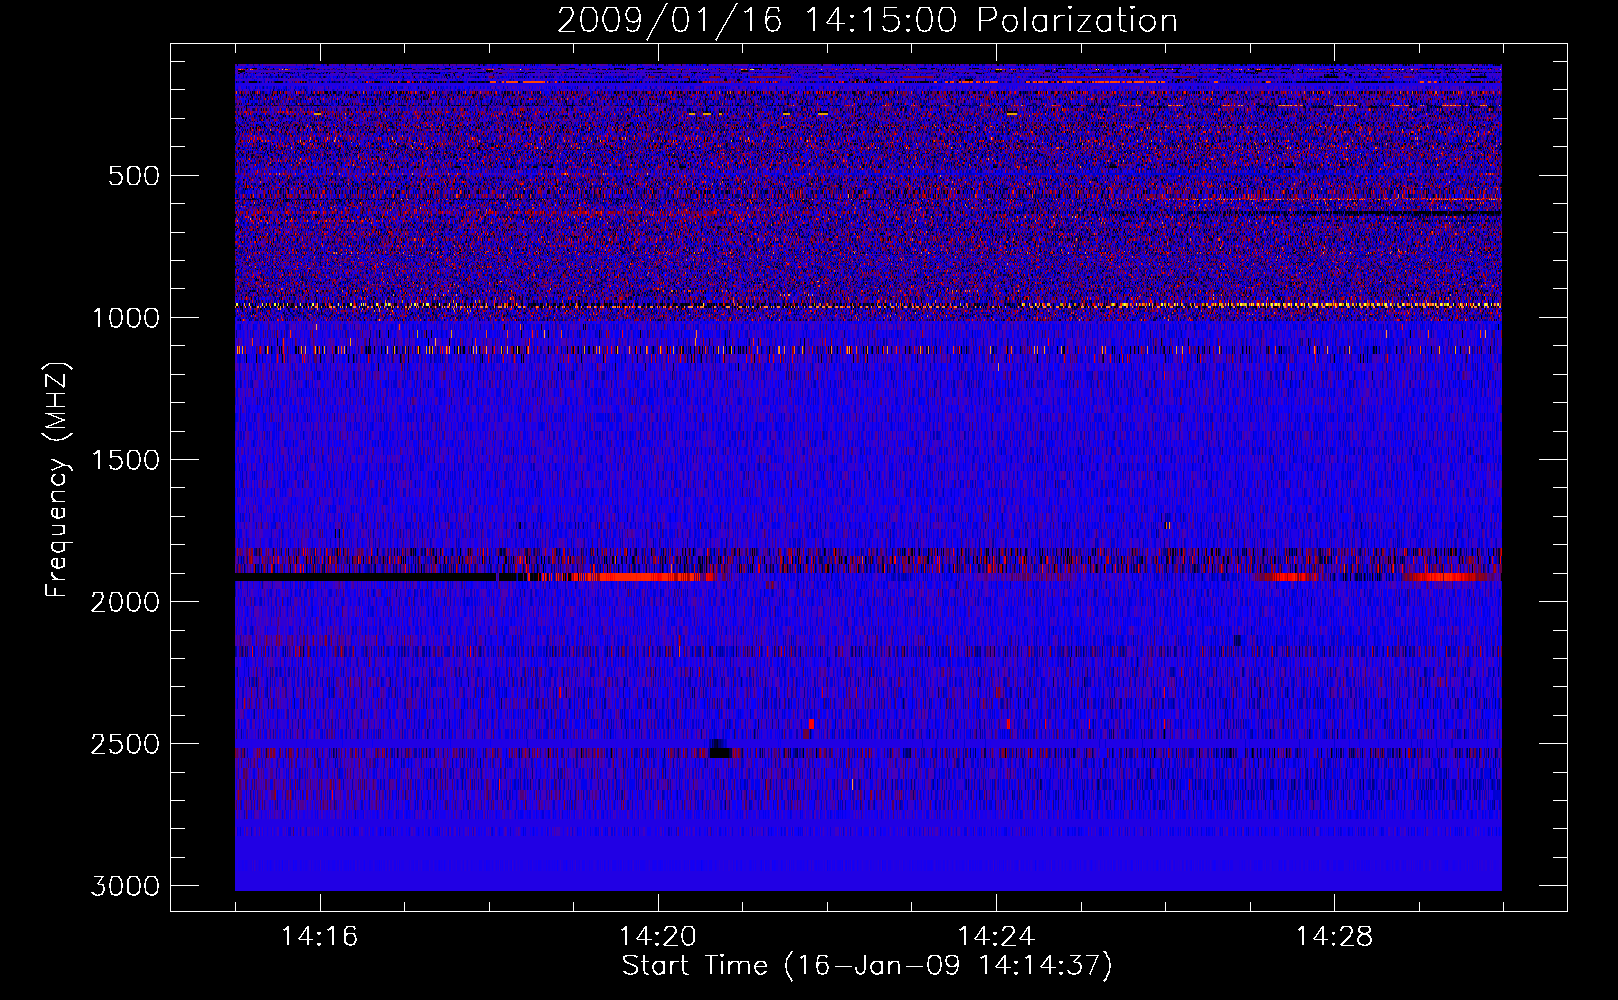Image resolution: width=1618 pixels, height=1000 pixels.
Task: Click the '500' frequency tick label
Action: 134,176
